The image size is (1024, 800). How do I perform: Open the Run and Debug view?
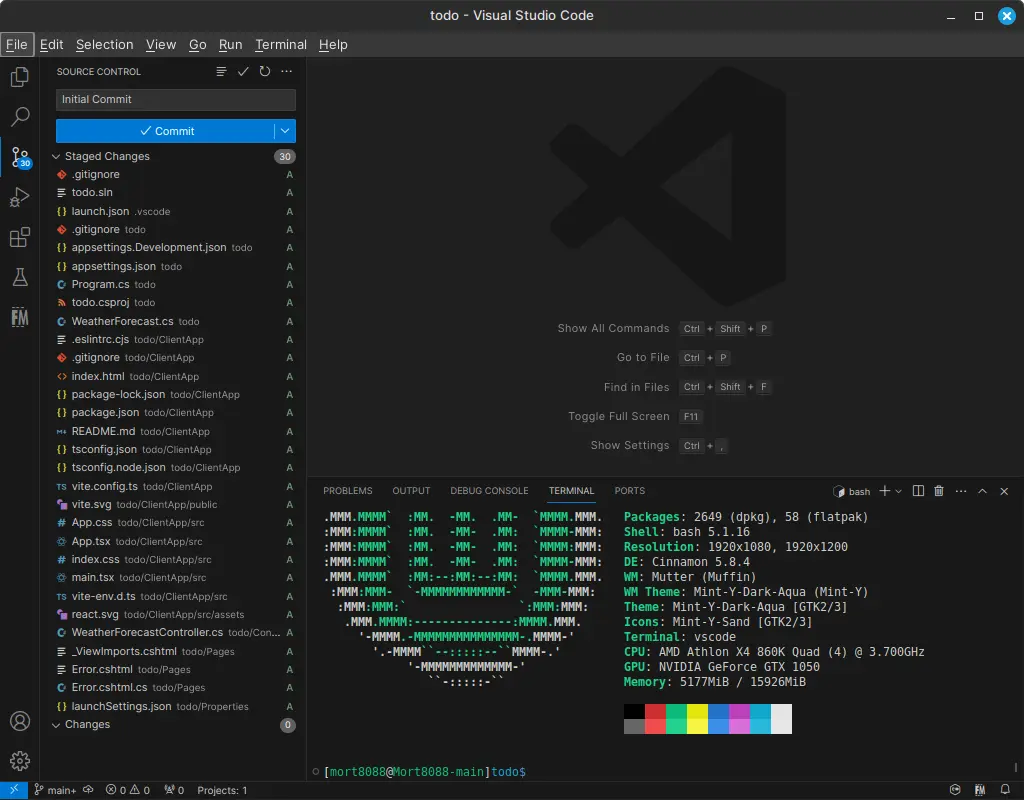click(19, 197)
